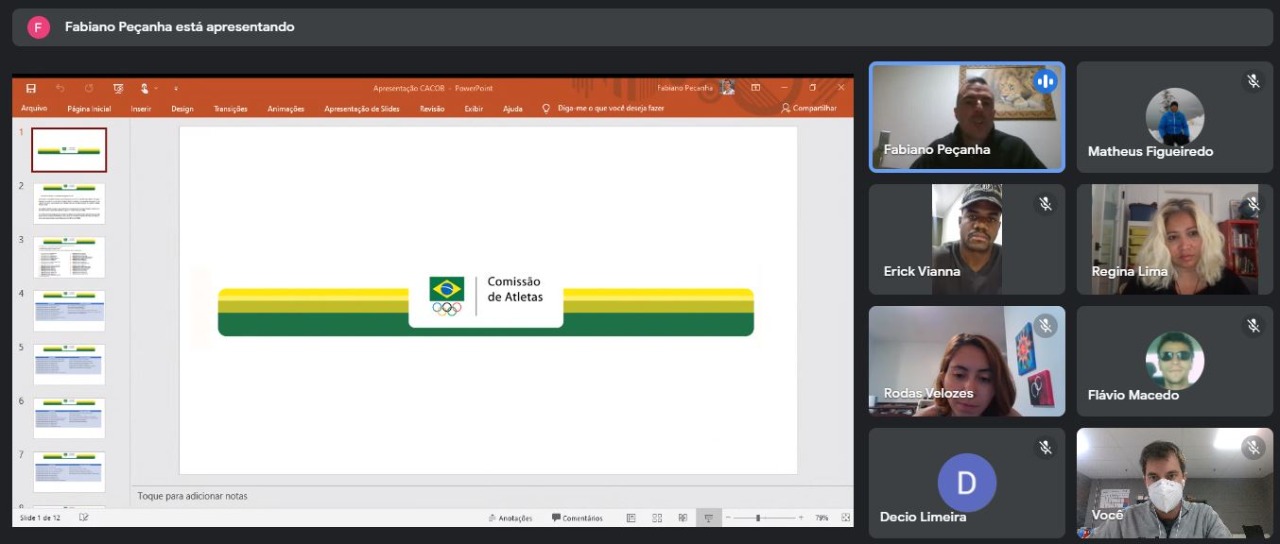Switch to Slide Sorter view icon
The height and width of the screenshot is (544, 1280).
(x=657, y=518)
